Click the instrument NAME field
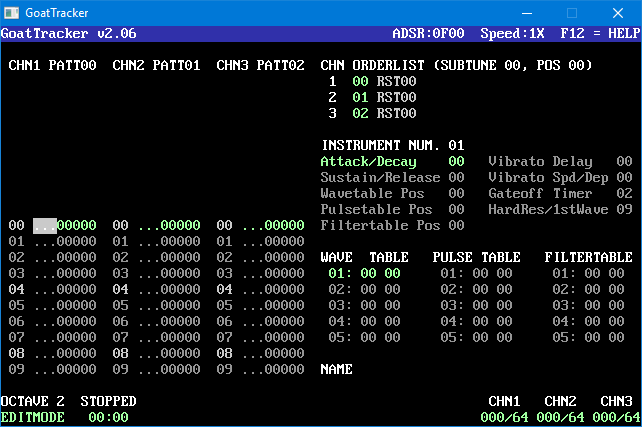The height and width of the screenshot is (427, 642). pyautogui.click(x=337, y=369)
